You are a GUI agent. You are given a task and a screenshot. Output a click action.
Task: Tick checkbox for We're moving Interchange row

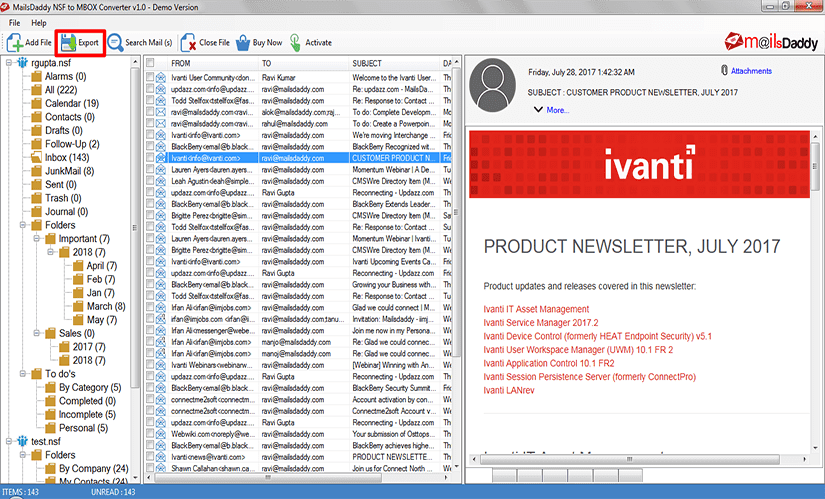(x=150, y=135)
